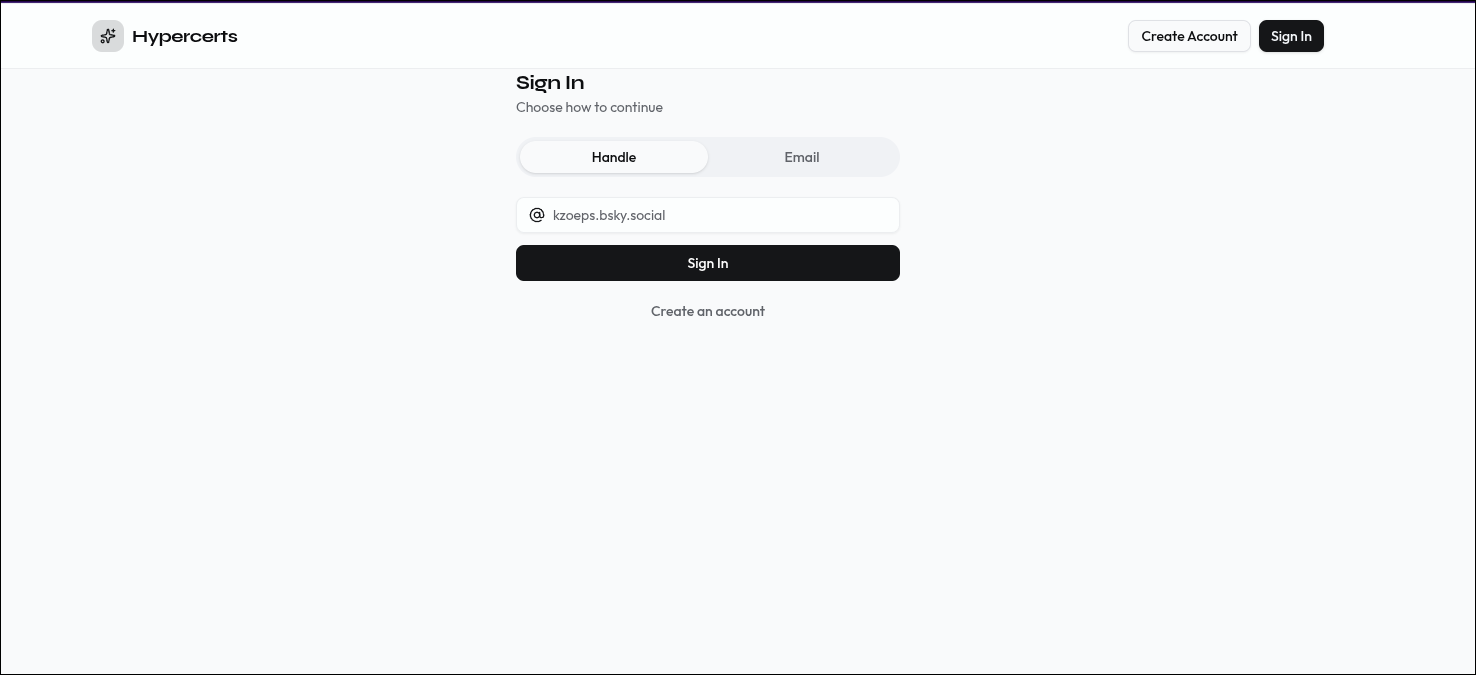Viewport: 1476px width, 675px height.
Task: Switch to the Email tab
Action: click(802, 157)
